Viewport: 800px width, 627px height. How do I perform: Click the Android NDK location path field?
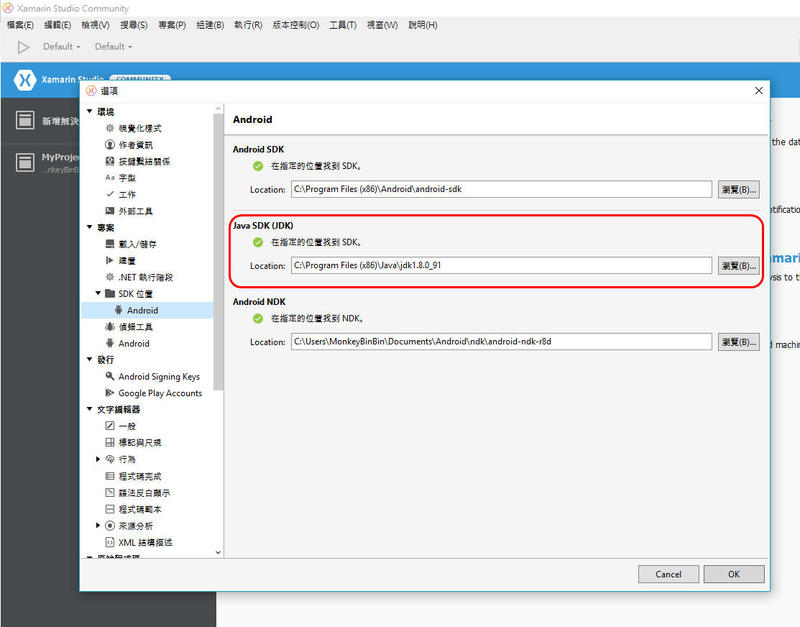pyautogui.click(x=502, y=342)
